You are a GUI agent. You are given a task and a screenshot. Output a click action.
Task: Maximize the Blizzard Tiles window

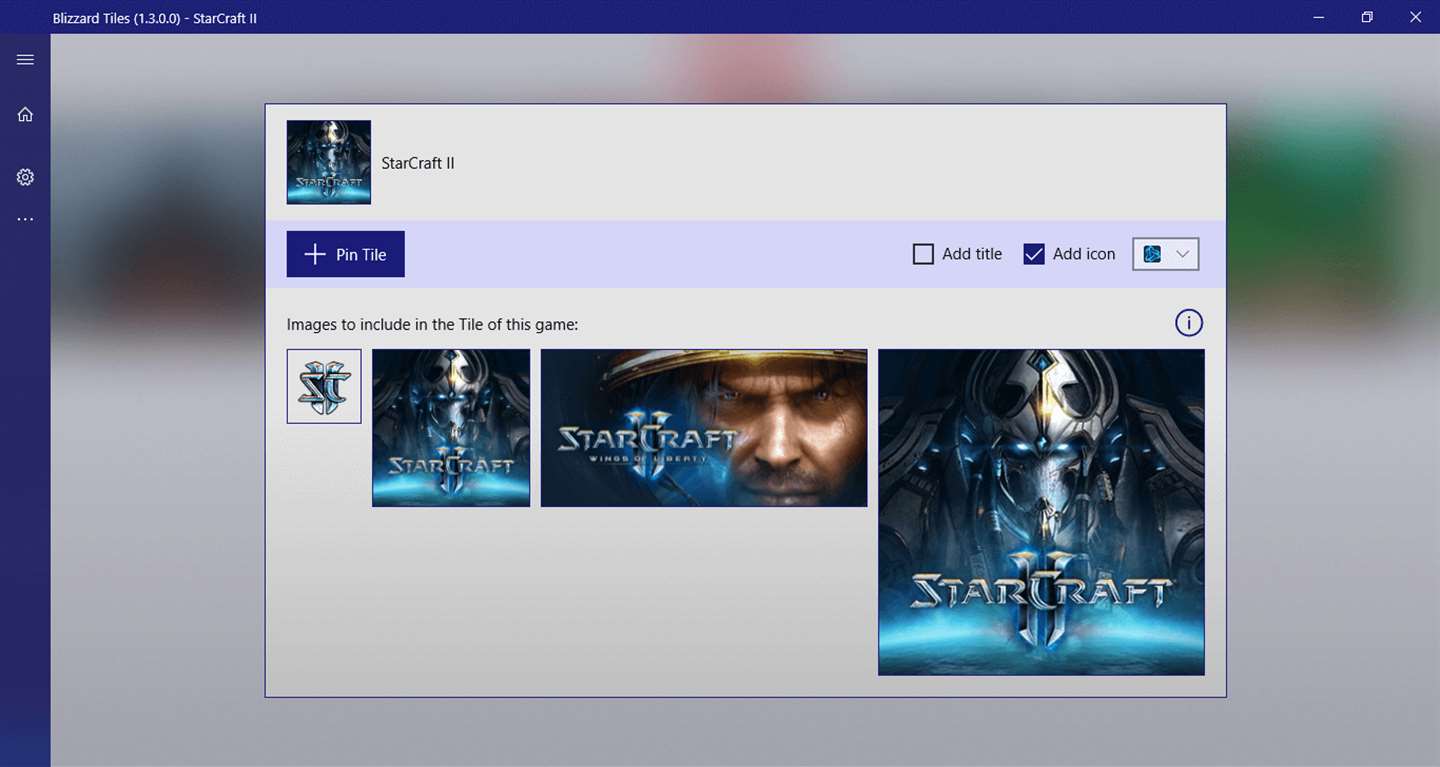point(1367,17)
